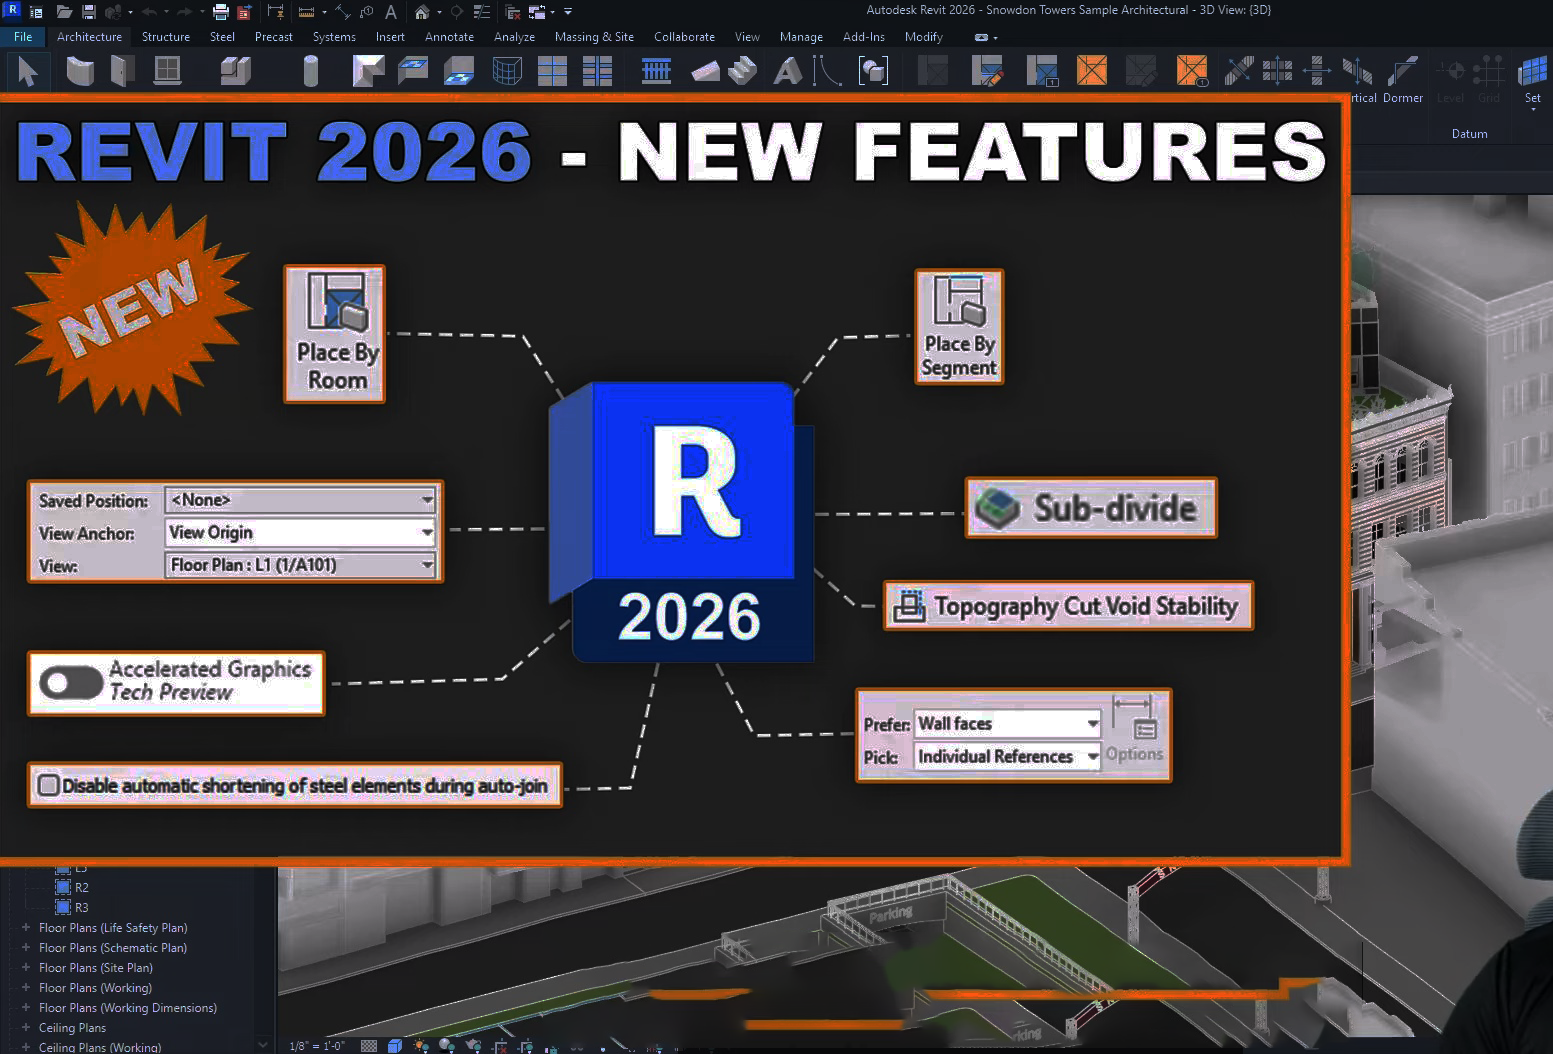
Task: Select the Window tool in ribbon
Action: (167, 71)
